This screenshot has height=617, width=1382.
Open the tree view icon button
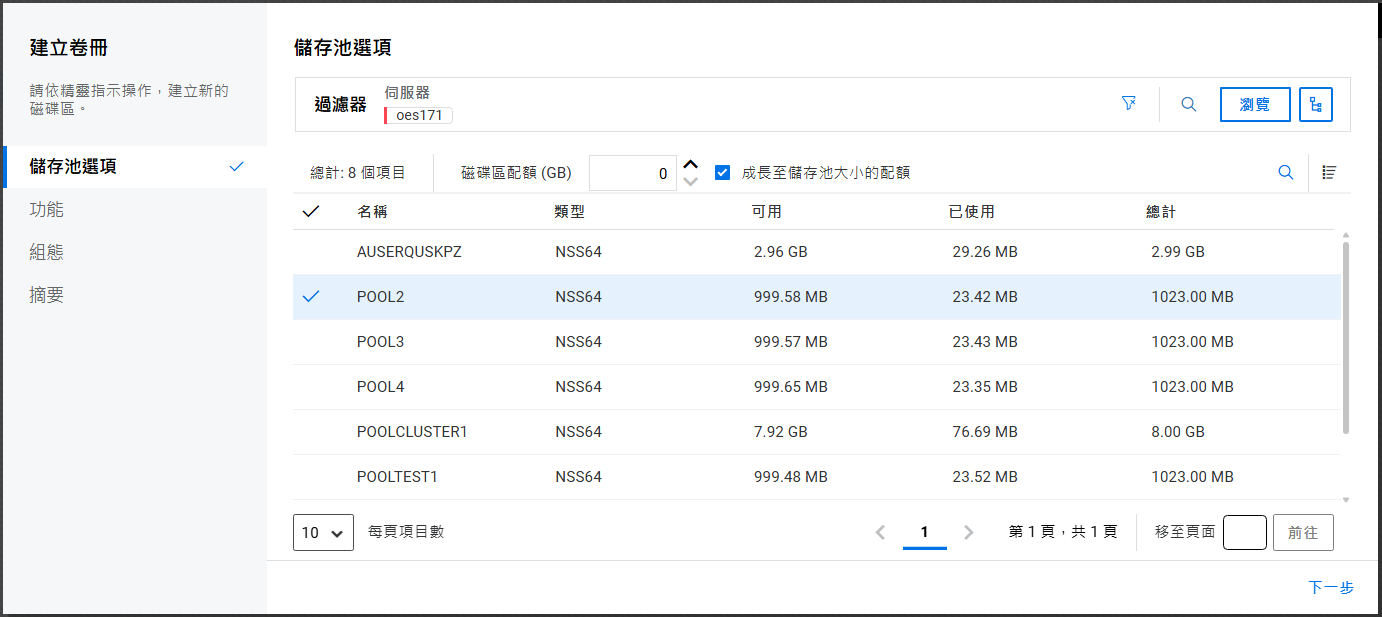[x=1315, y=104]
